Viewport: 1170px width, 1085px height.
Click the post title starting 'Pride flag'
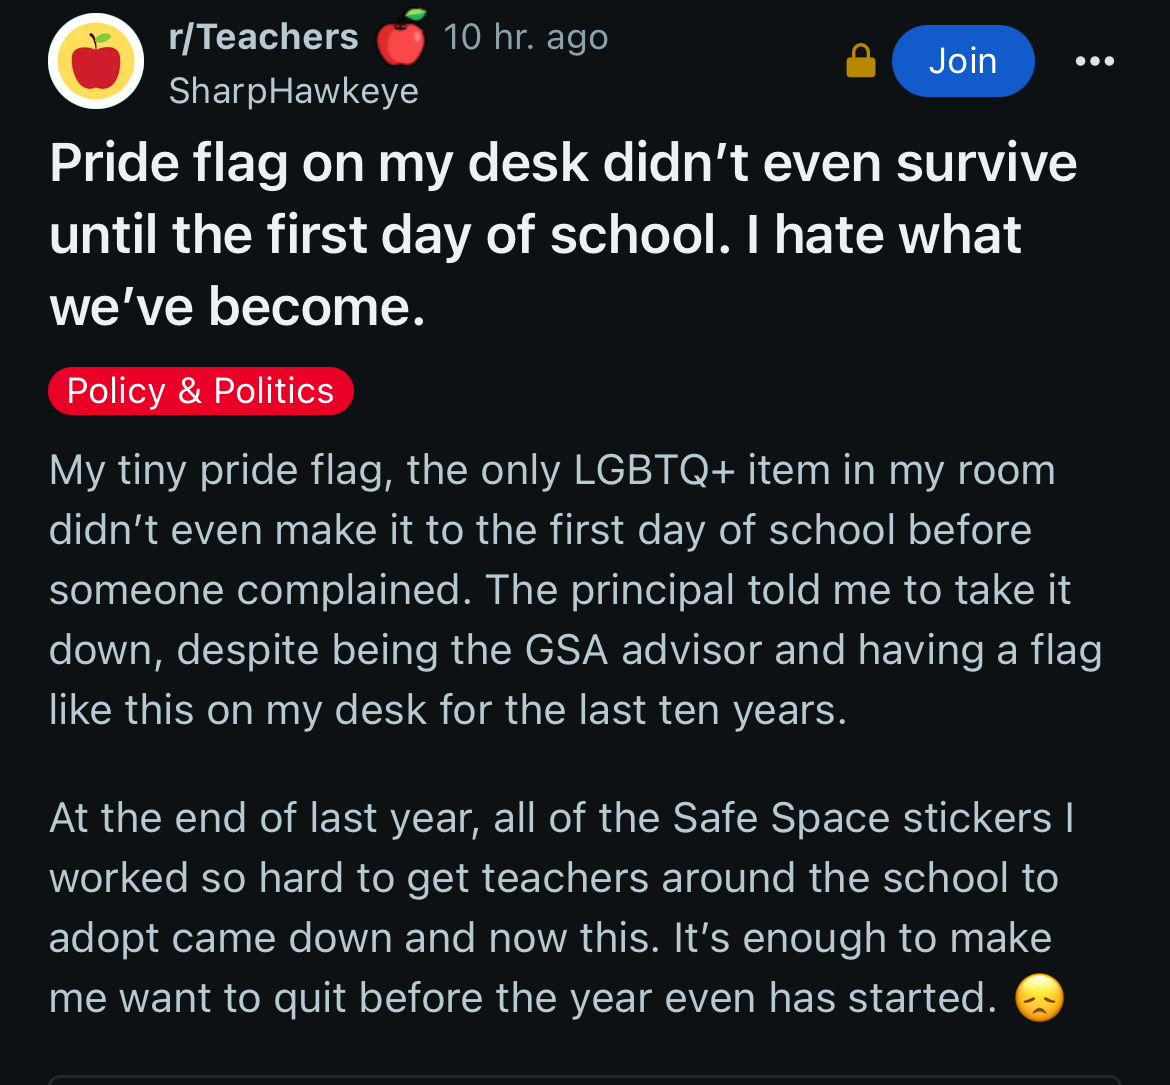[x=563, y=234]
